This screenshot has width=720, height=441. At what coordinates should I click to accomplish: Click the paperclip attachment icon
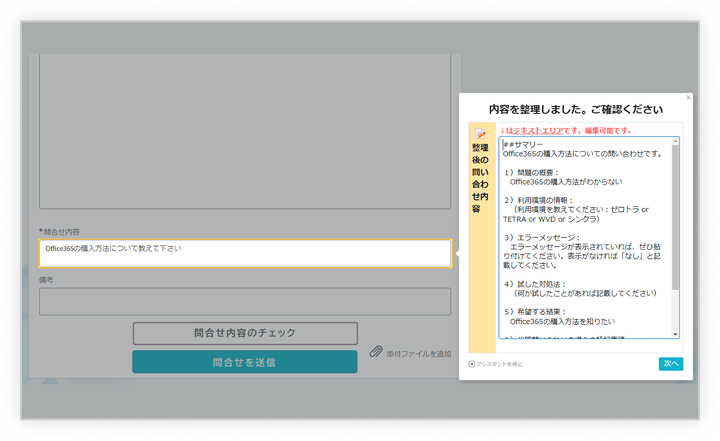pyautogui.click(x=377, y=352)
